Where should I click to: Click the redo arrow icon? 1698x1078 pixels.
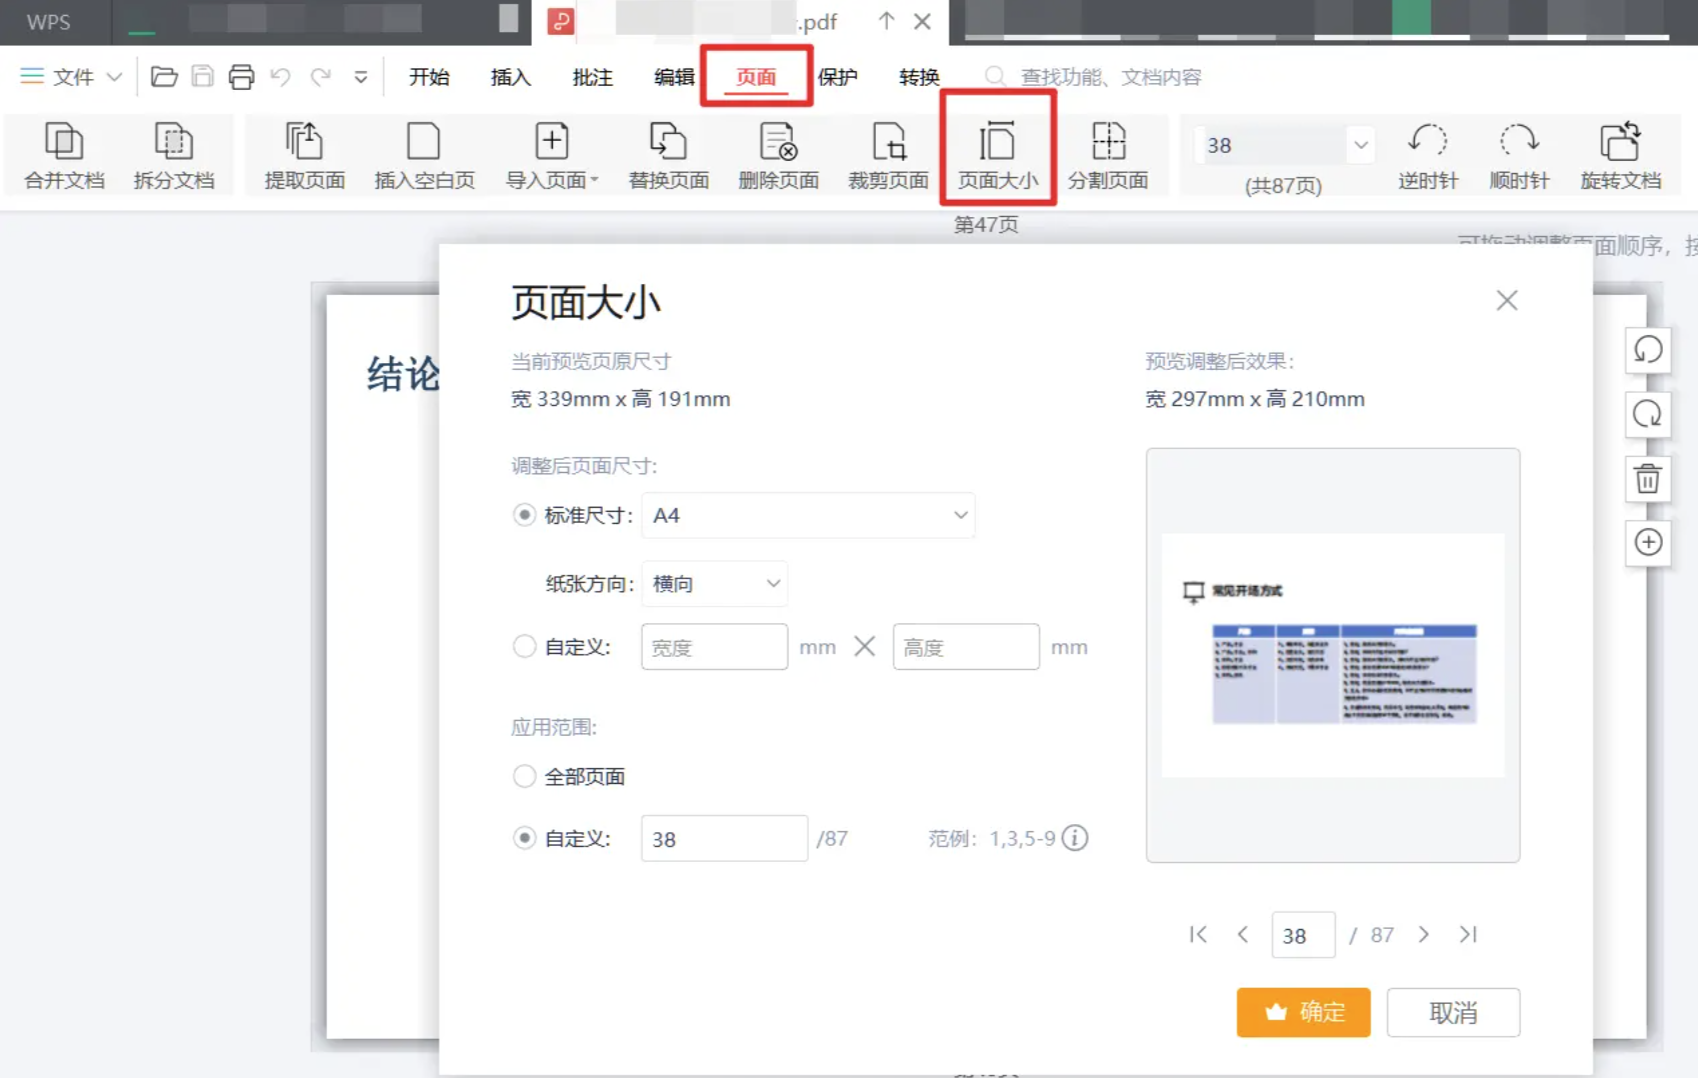[320, 77]
